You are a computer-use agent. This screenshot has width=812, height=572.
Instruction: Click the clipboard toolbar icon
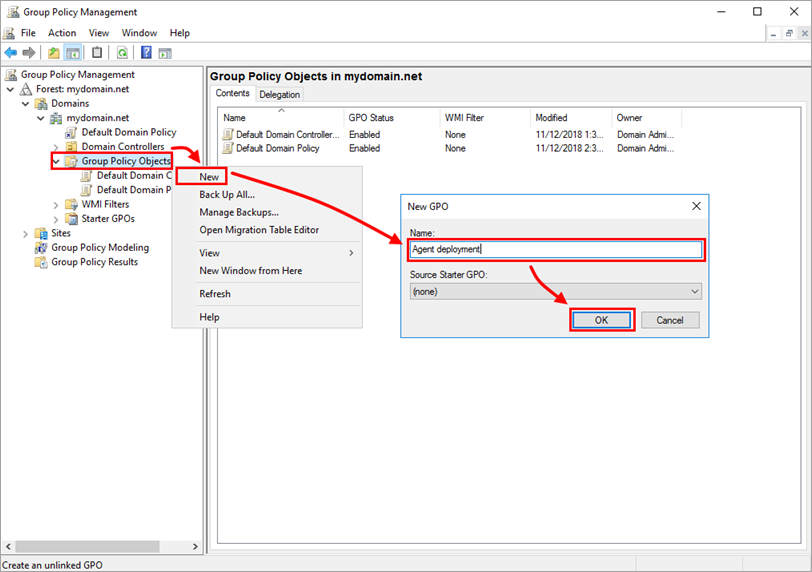coord(97,53)
